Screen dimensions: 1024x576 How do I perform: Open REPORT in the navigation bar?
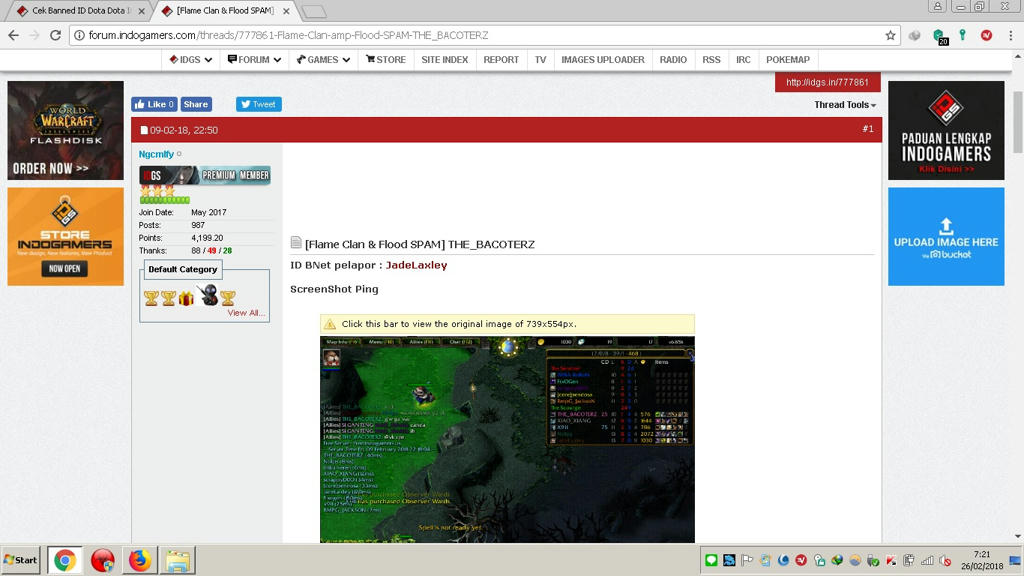click(x=501, y=59)
